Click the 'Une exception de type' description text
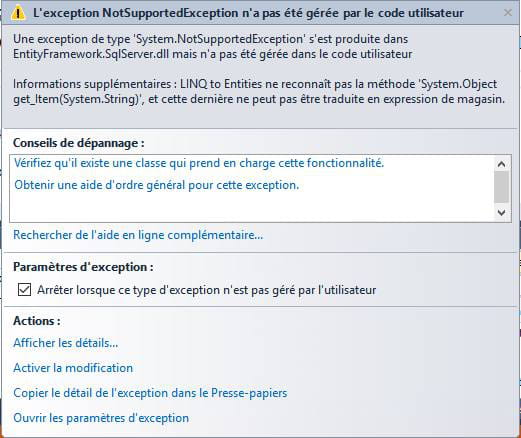The width and height of the screenshot is (521, 438). pyautogui.click(x=213, y=47)
